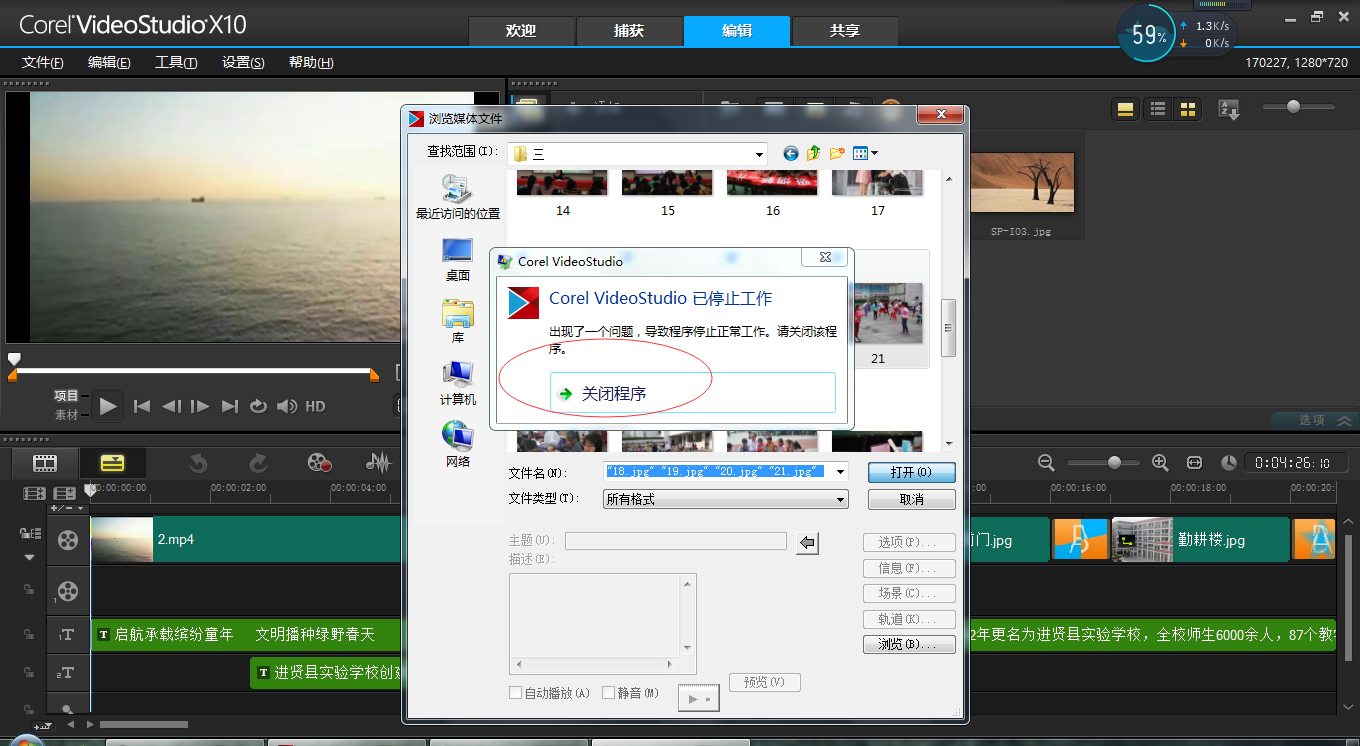Toggle repeat playback icon
The height and width of the screenshot is (746, 1360).
point(258,406)
